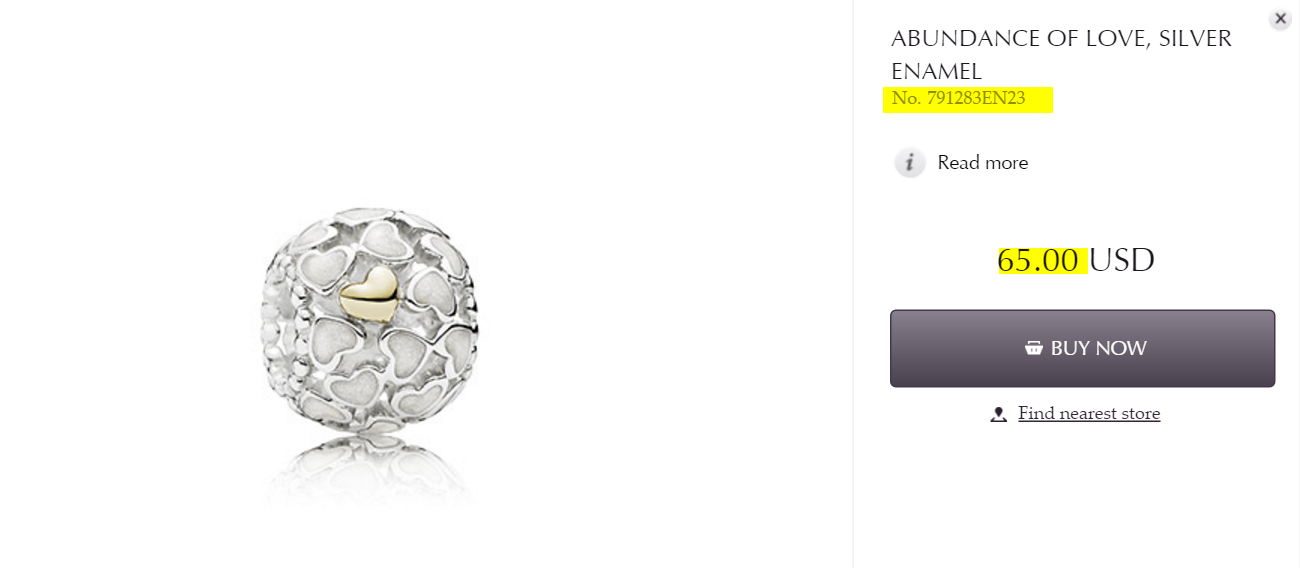Viewport: 1300px width, 568px height.
Task: Hit the BUY NOW button label
Action: pos(1098,348)
